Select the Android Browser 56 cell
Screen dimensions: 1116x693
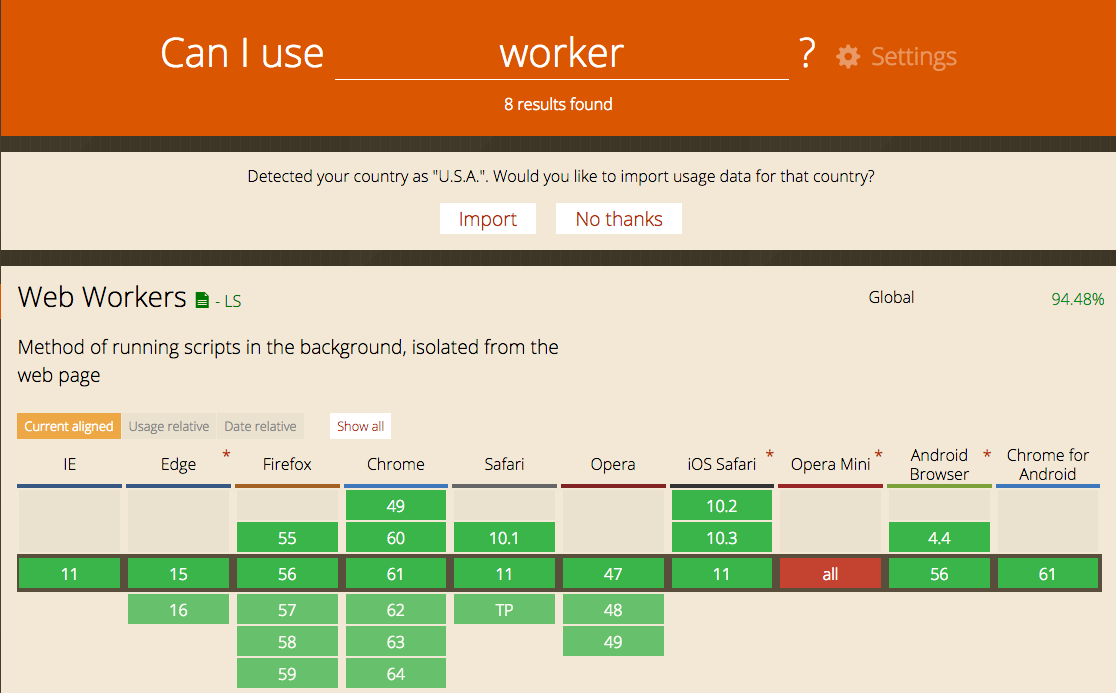[x=939, y=573]
